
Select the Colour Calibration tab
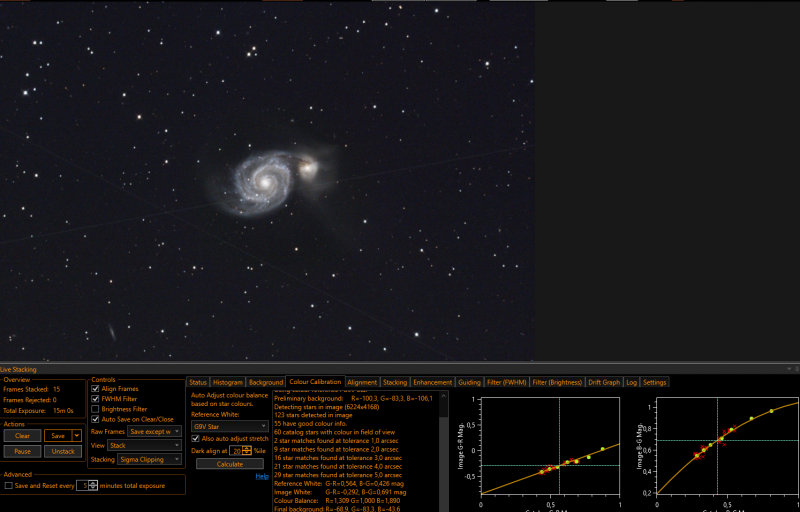coord(315,382)
